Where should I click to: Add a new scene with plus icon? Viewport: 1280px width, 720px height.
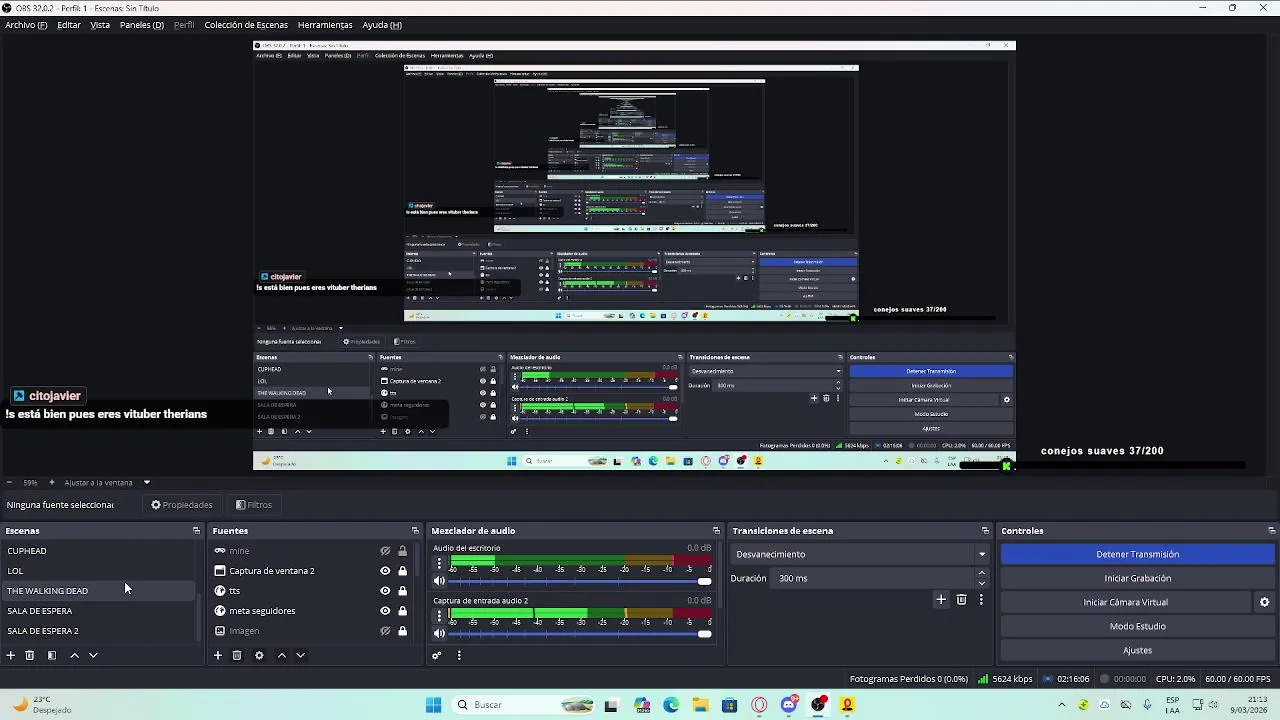(x=11, y=655)
